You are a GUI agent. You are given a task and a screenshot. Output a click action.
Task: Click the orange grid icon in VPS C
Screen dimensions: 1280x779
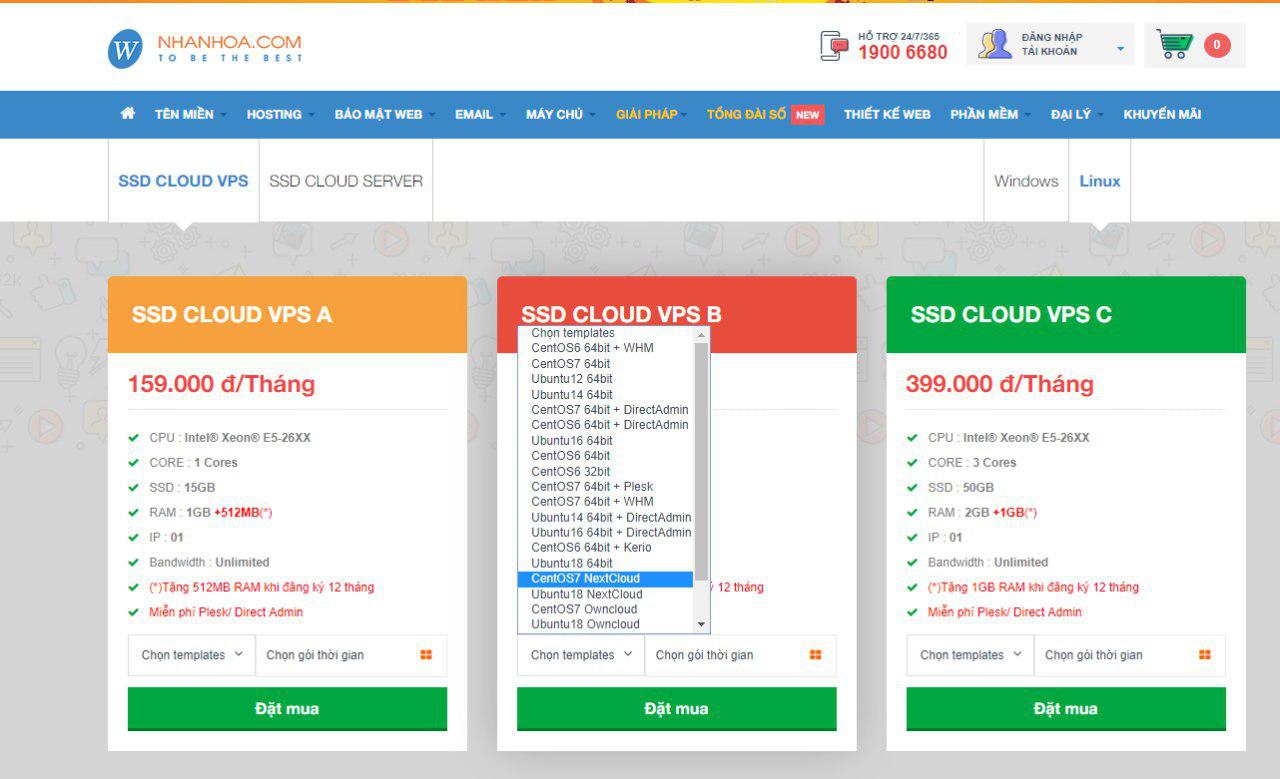pos(1204,655)
